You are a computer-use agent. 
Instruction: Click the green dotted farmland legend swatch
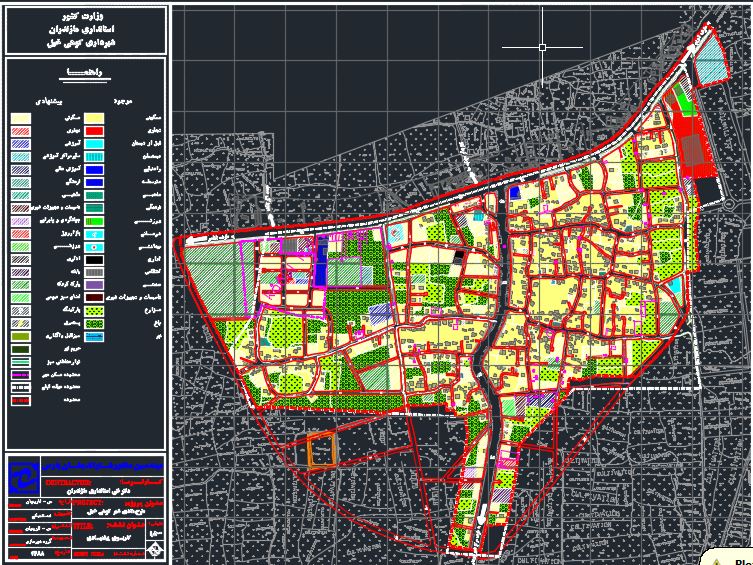(x=96, y=312)
